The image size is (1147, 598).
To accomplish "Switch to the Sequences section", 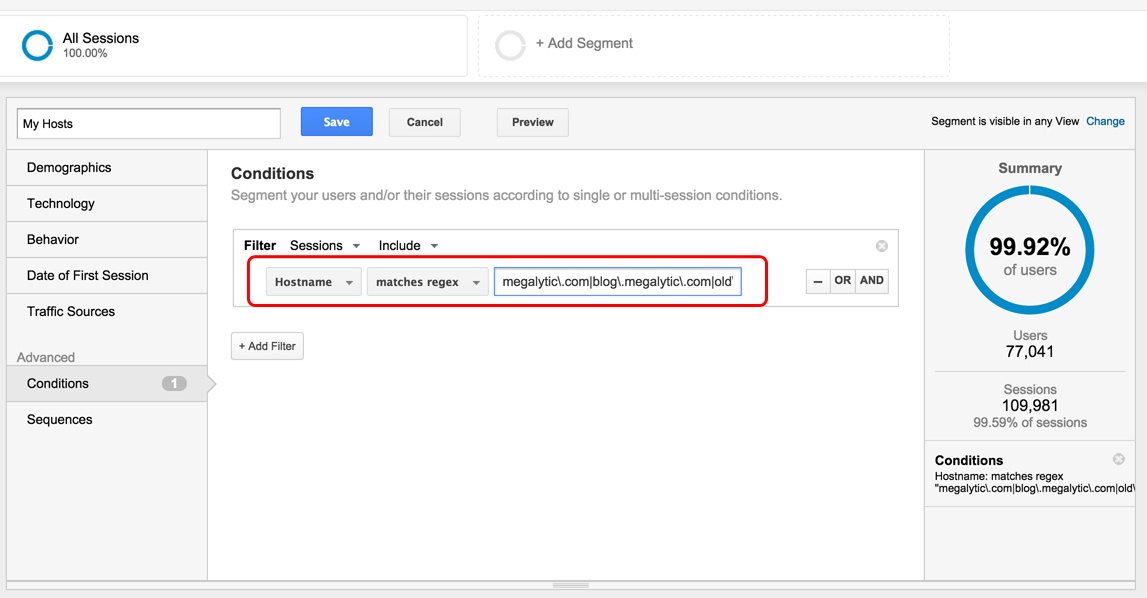I will (x=60, y=419).
